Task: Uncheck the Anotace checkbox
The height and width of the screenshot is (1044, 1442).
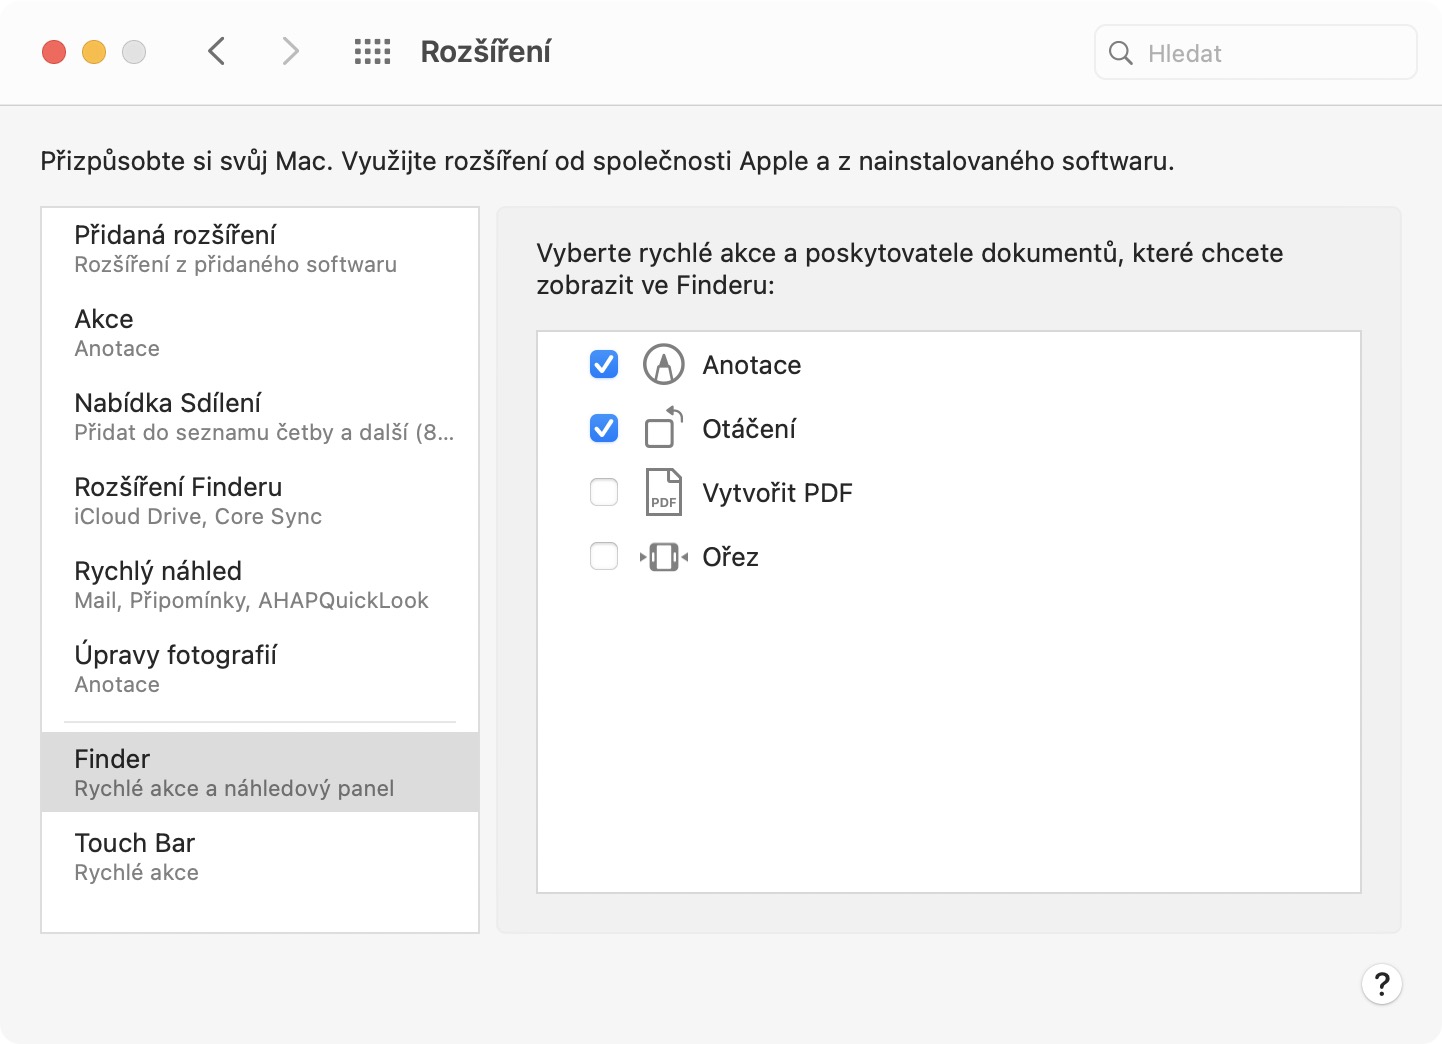Action: pyautogui.click(x=604, y=365)
